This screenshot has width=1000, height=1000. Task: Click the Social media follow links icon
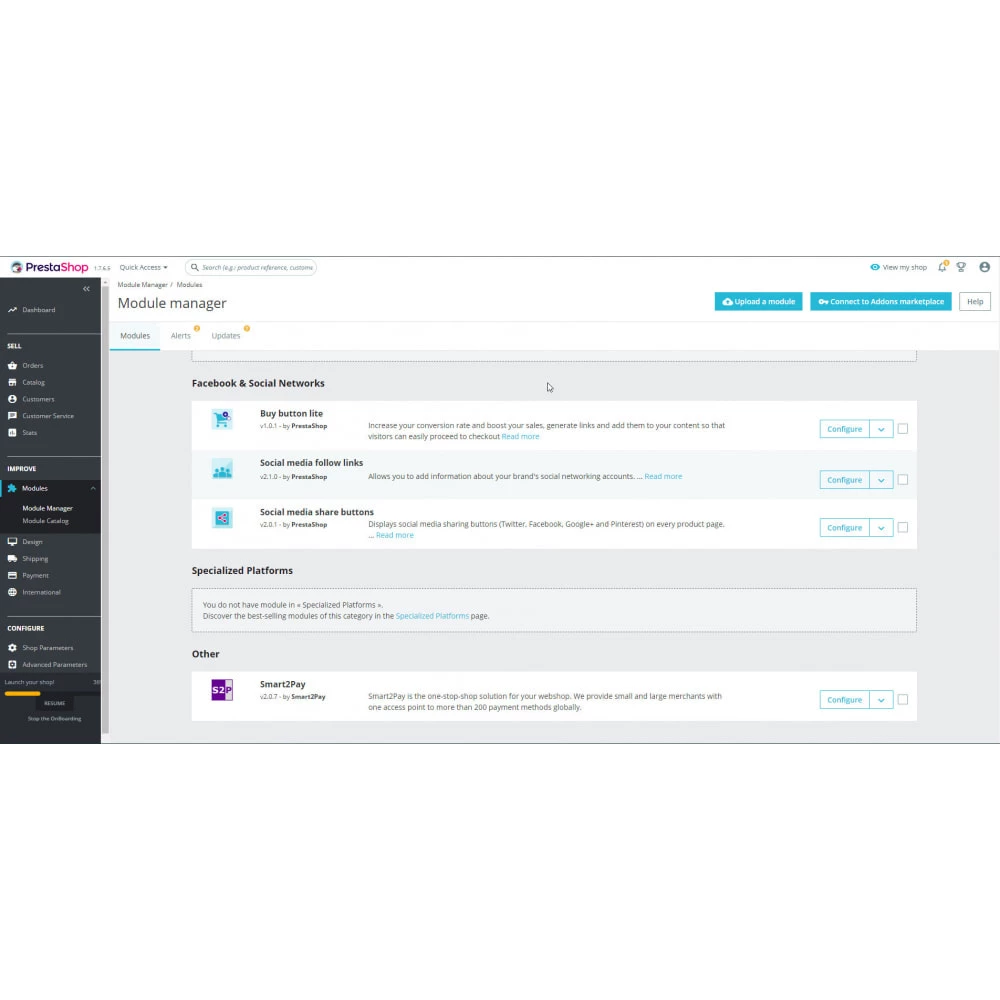pyautogui.click(x=222, y=469)
